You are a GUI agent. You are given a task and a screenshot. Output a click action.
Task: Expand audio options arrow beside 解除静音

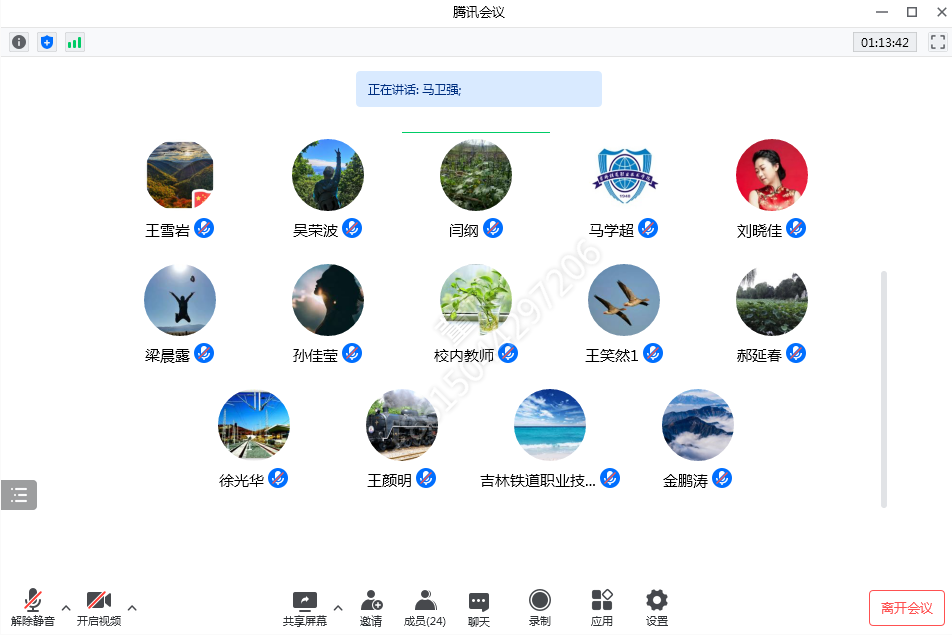tap(66, 607)
